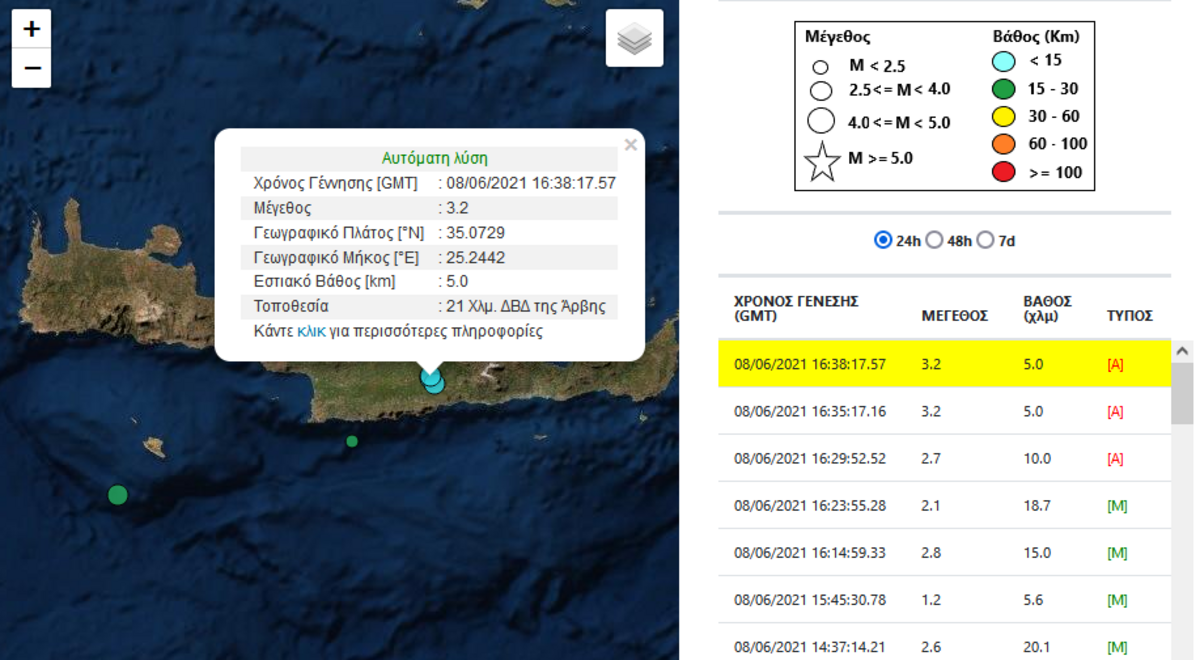
Task: Open the map layers switcher
Action: point(634,39)
